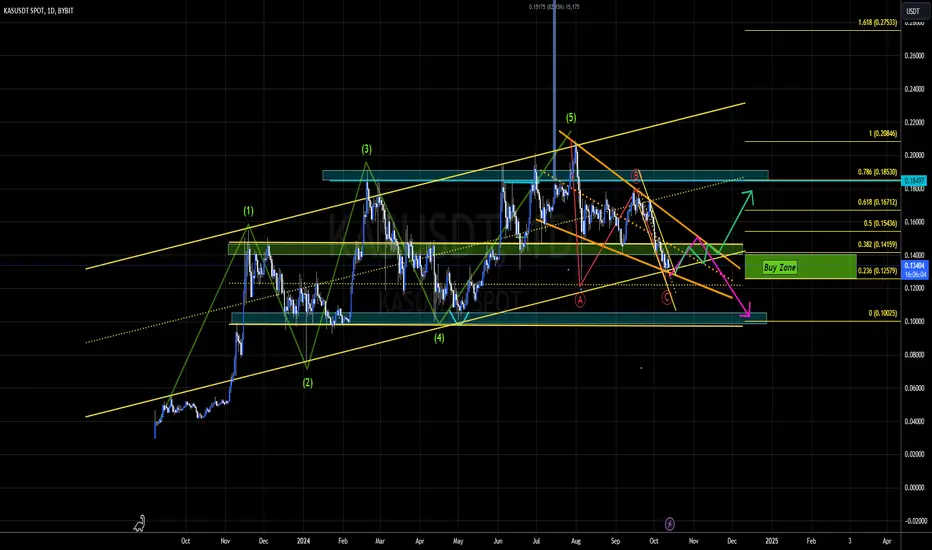Click May on the time axis
The height and width of the screenshot is (550, 932).
coord(458,541)
